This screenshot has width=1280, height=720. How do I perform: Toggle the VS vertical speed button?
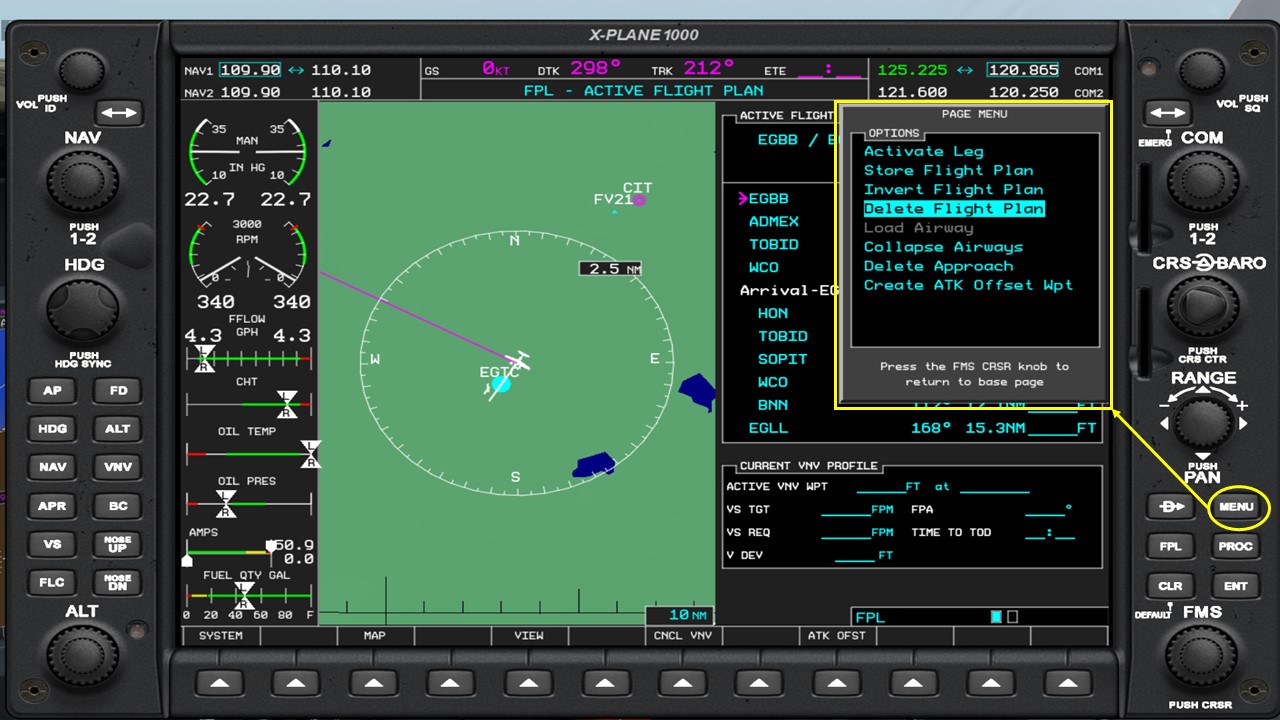click(52, 545)
